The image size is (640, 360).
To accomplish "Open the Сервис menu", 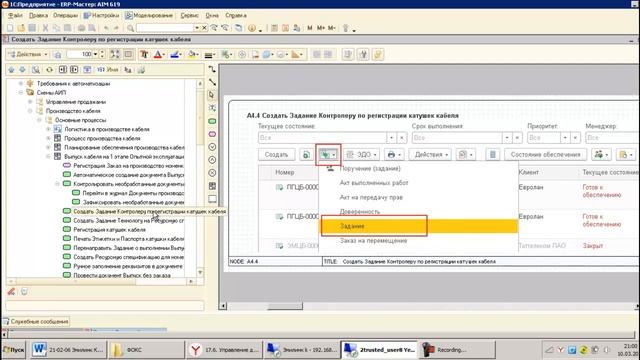I will point(189,16).
